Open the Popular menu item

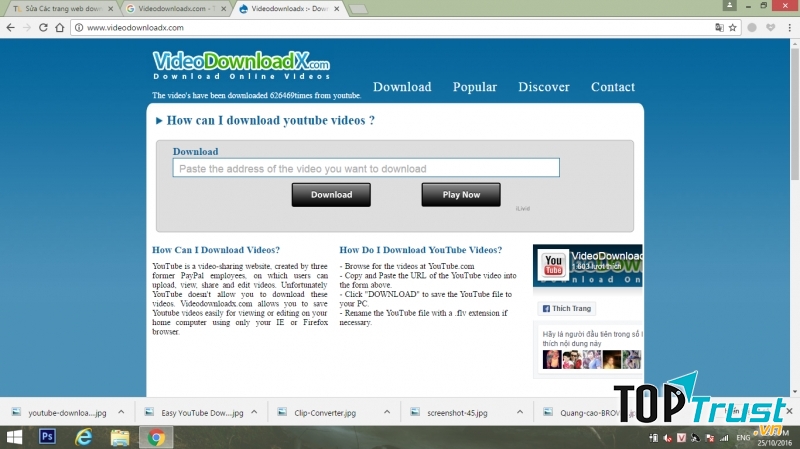(474, 87)
